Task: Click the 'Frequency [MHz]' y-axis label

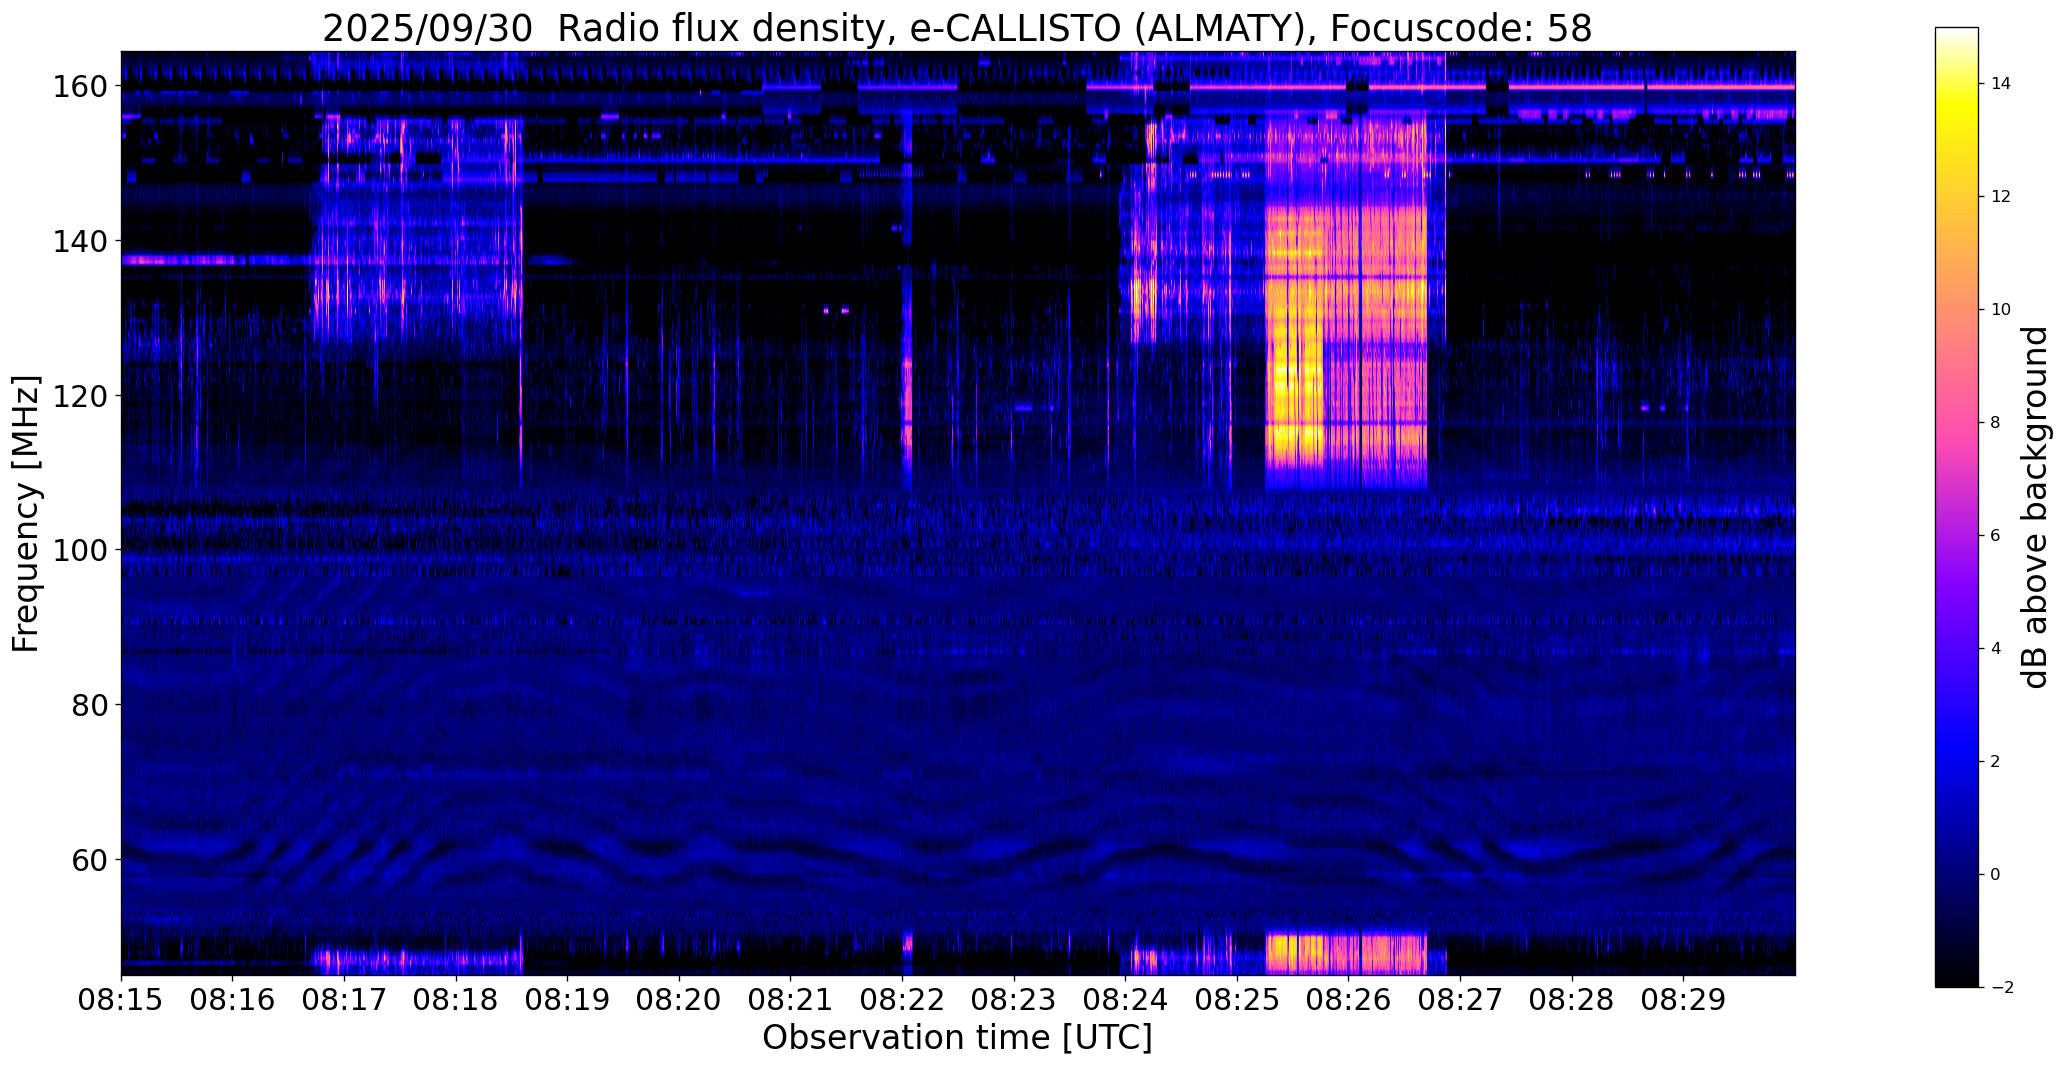Action: point(26,513)
